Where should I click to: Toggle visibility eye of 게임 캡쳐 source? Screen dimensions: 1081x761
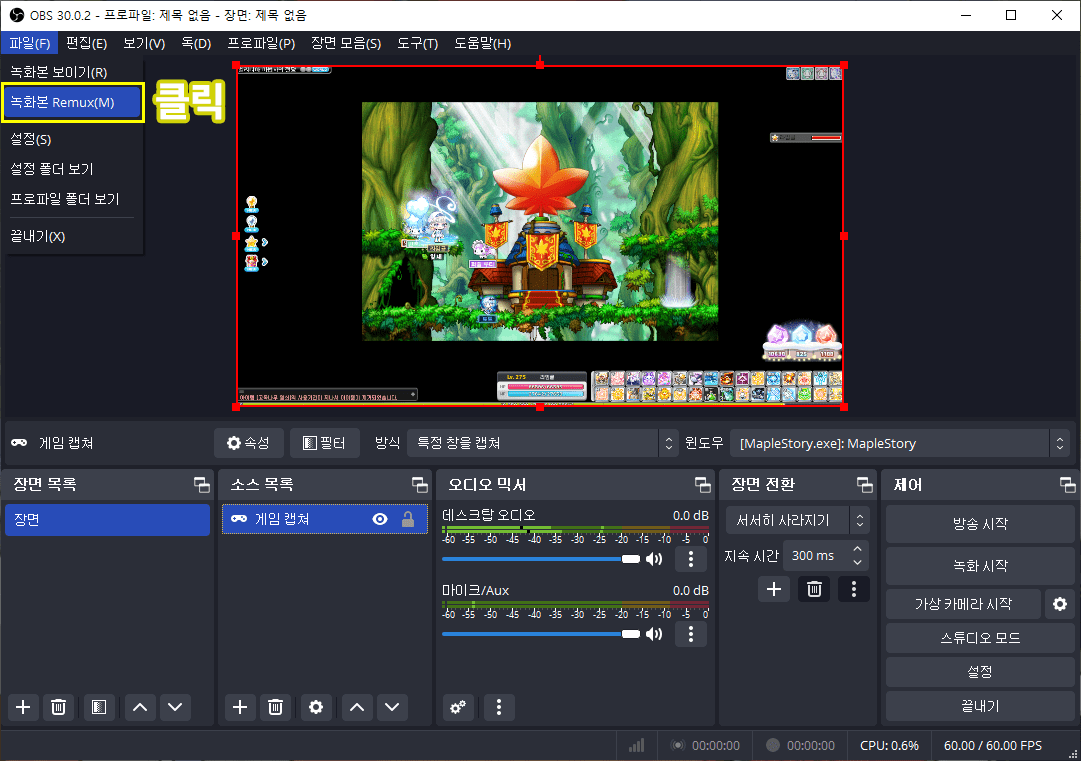coord(380,519)
